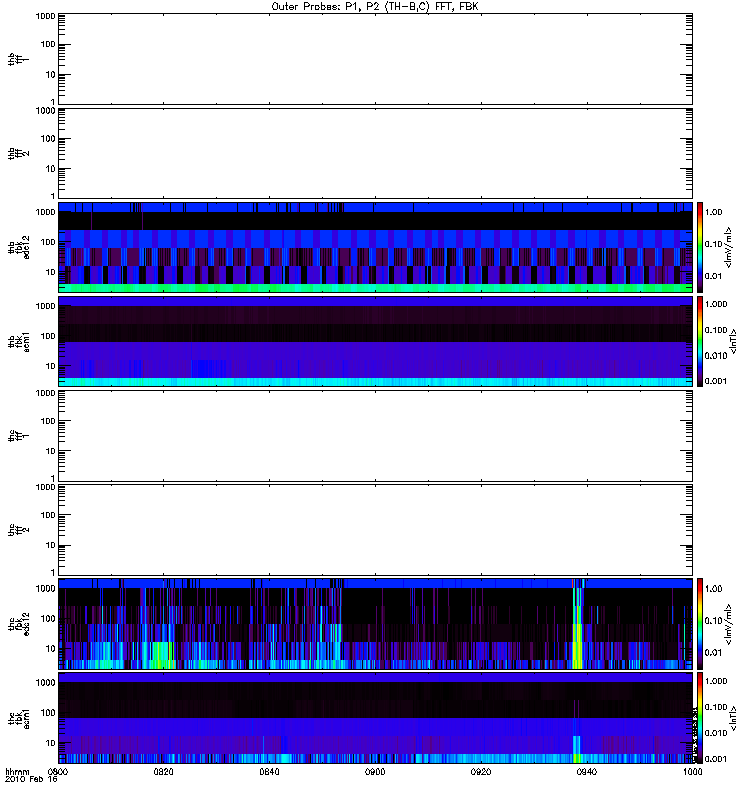The image size is (750, 800).
Task: Click the 0.01 tick on thc edc12 color bar
Action: click(x=714, y=653)
